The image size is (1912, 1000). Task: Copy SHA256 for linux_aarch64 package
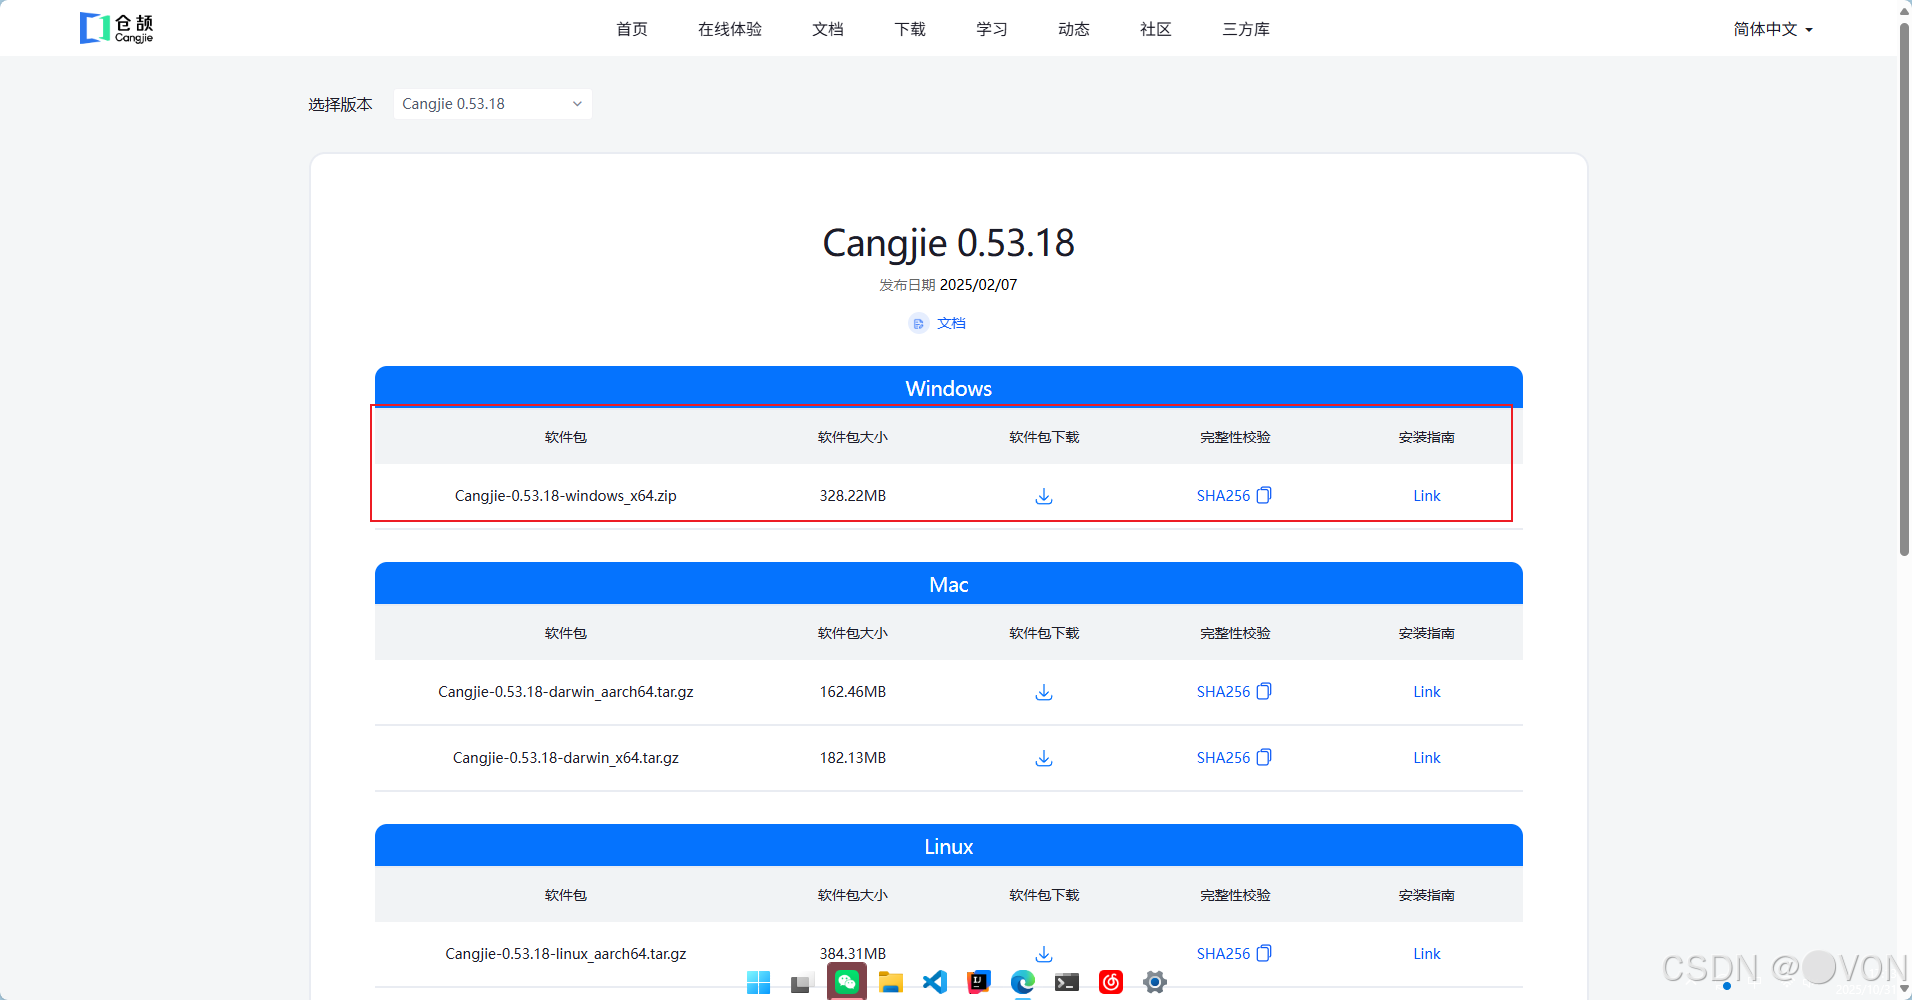pyautogui.click(x=1264, y=953)
